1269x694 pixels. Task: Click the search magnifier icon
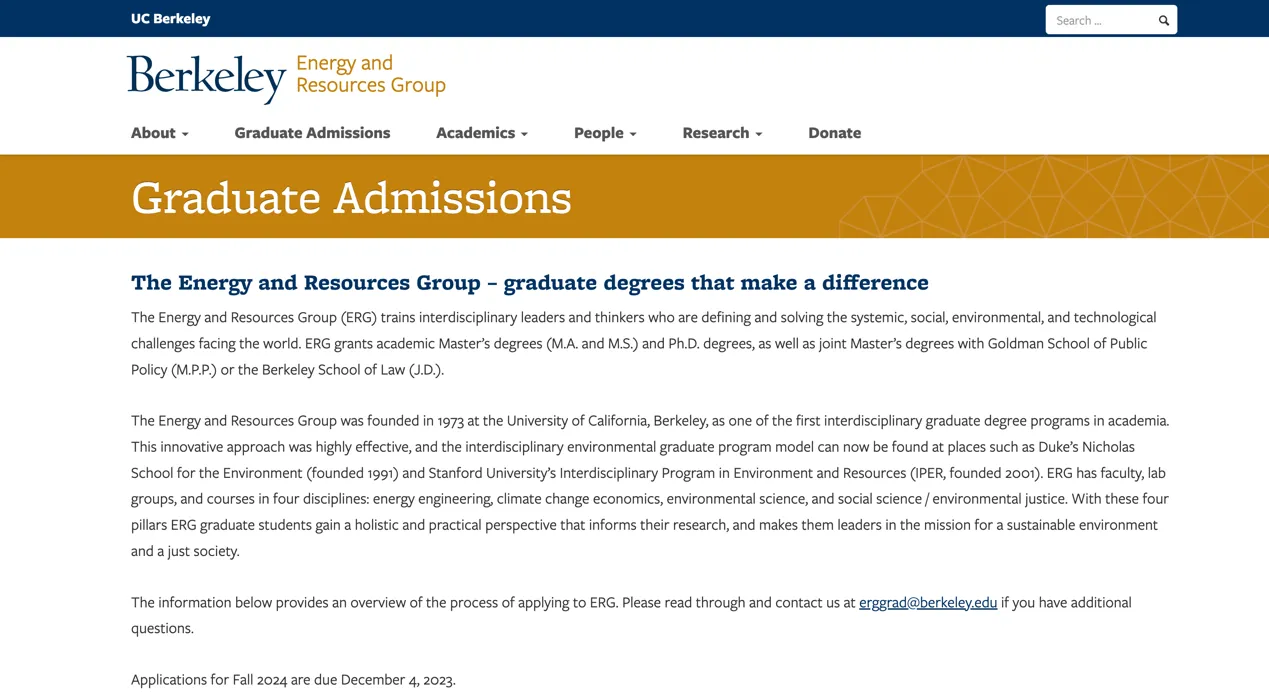1163,20
